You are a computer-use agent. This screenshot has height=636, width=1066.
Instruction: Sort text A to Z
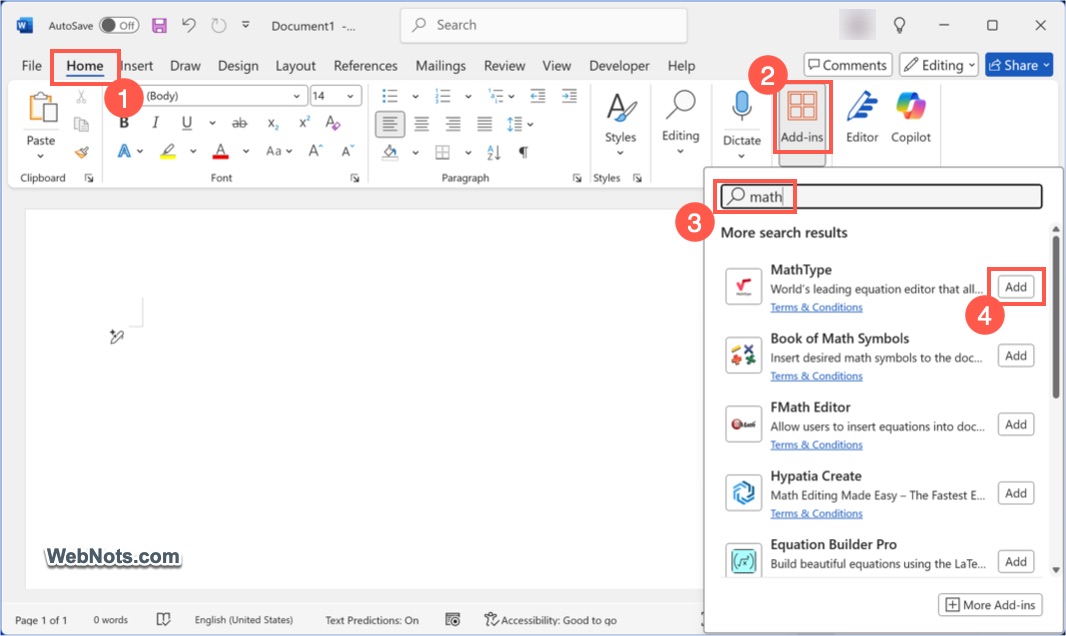(x=494, y=152)
